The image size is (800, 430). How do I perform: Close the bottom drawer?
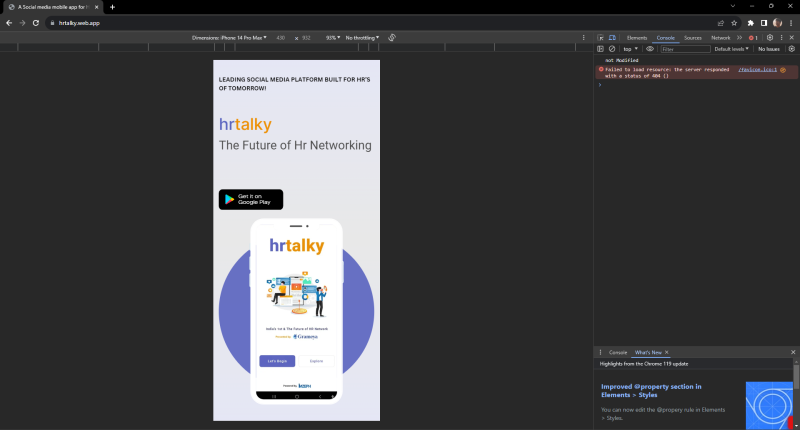[x=793, y=352]
